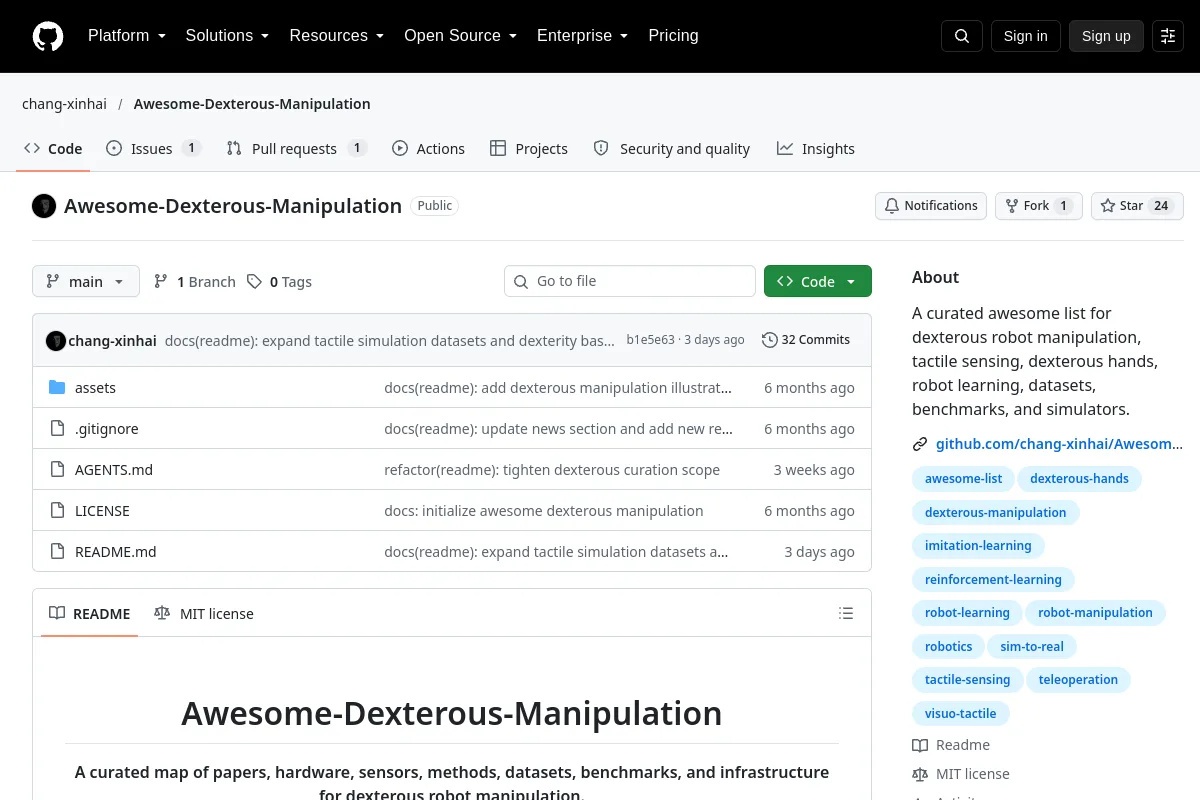The height and width of the screenshot is (800, 1200).
Task: Open the green Code dropdown button
Action: [818, 281]
